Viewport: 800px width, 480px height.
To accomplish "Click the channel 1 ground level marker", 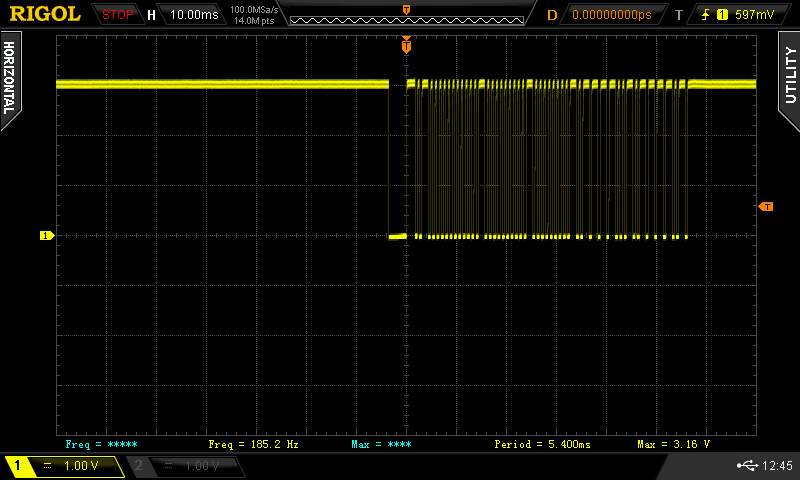I will (x=46, y=236).
